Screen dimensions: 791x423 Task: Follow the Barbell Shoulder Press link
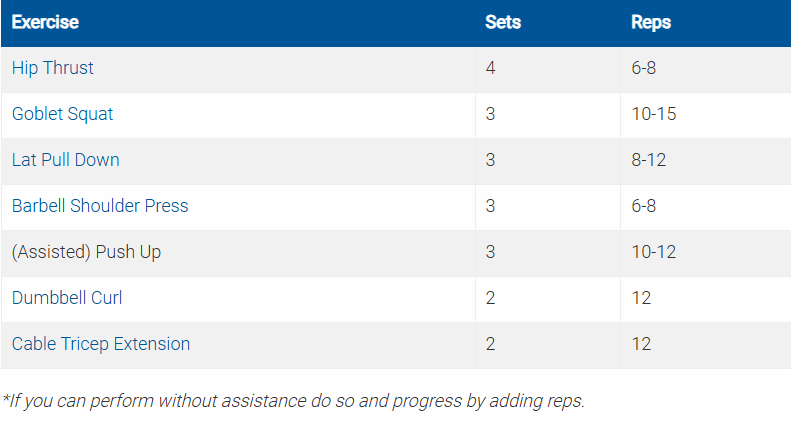pyautogui.click(x=100, y=206)
